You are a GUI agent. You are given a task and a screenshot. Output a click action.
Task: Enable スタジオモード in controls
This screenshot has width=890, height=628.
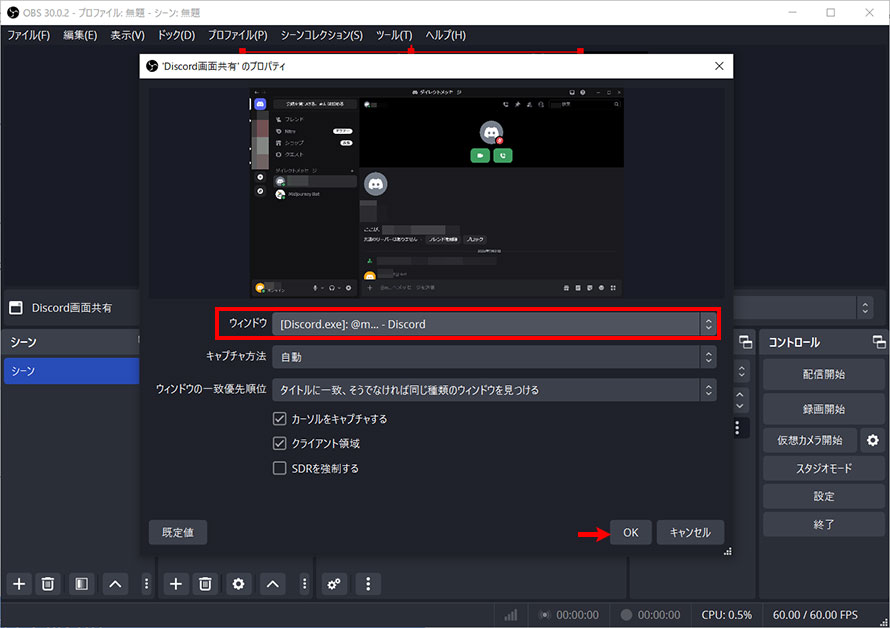coord(823,468)
